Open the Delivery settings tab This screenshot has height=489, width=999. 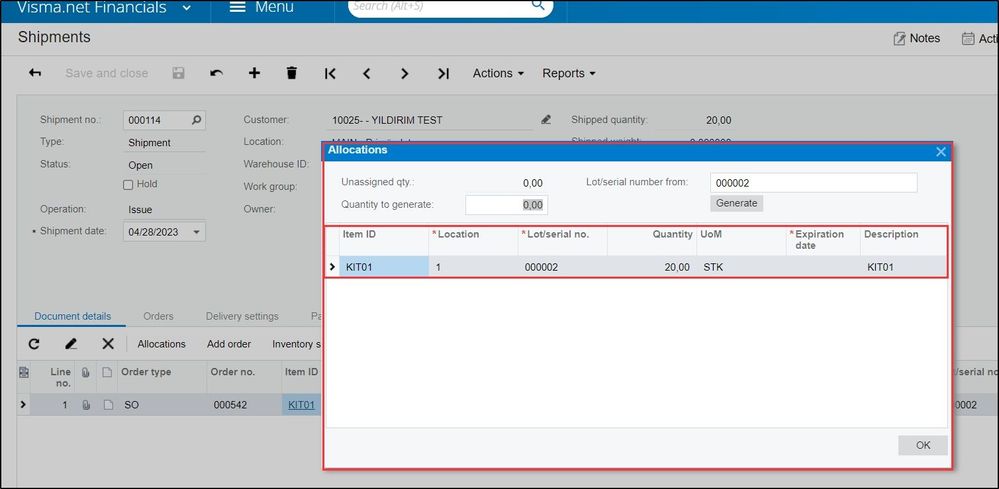coord(242,316)
